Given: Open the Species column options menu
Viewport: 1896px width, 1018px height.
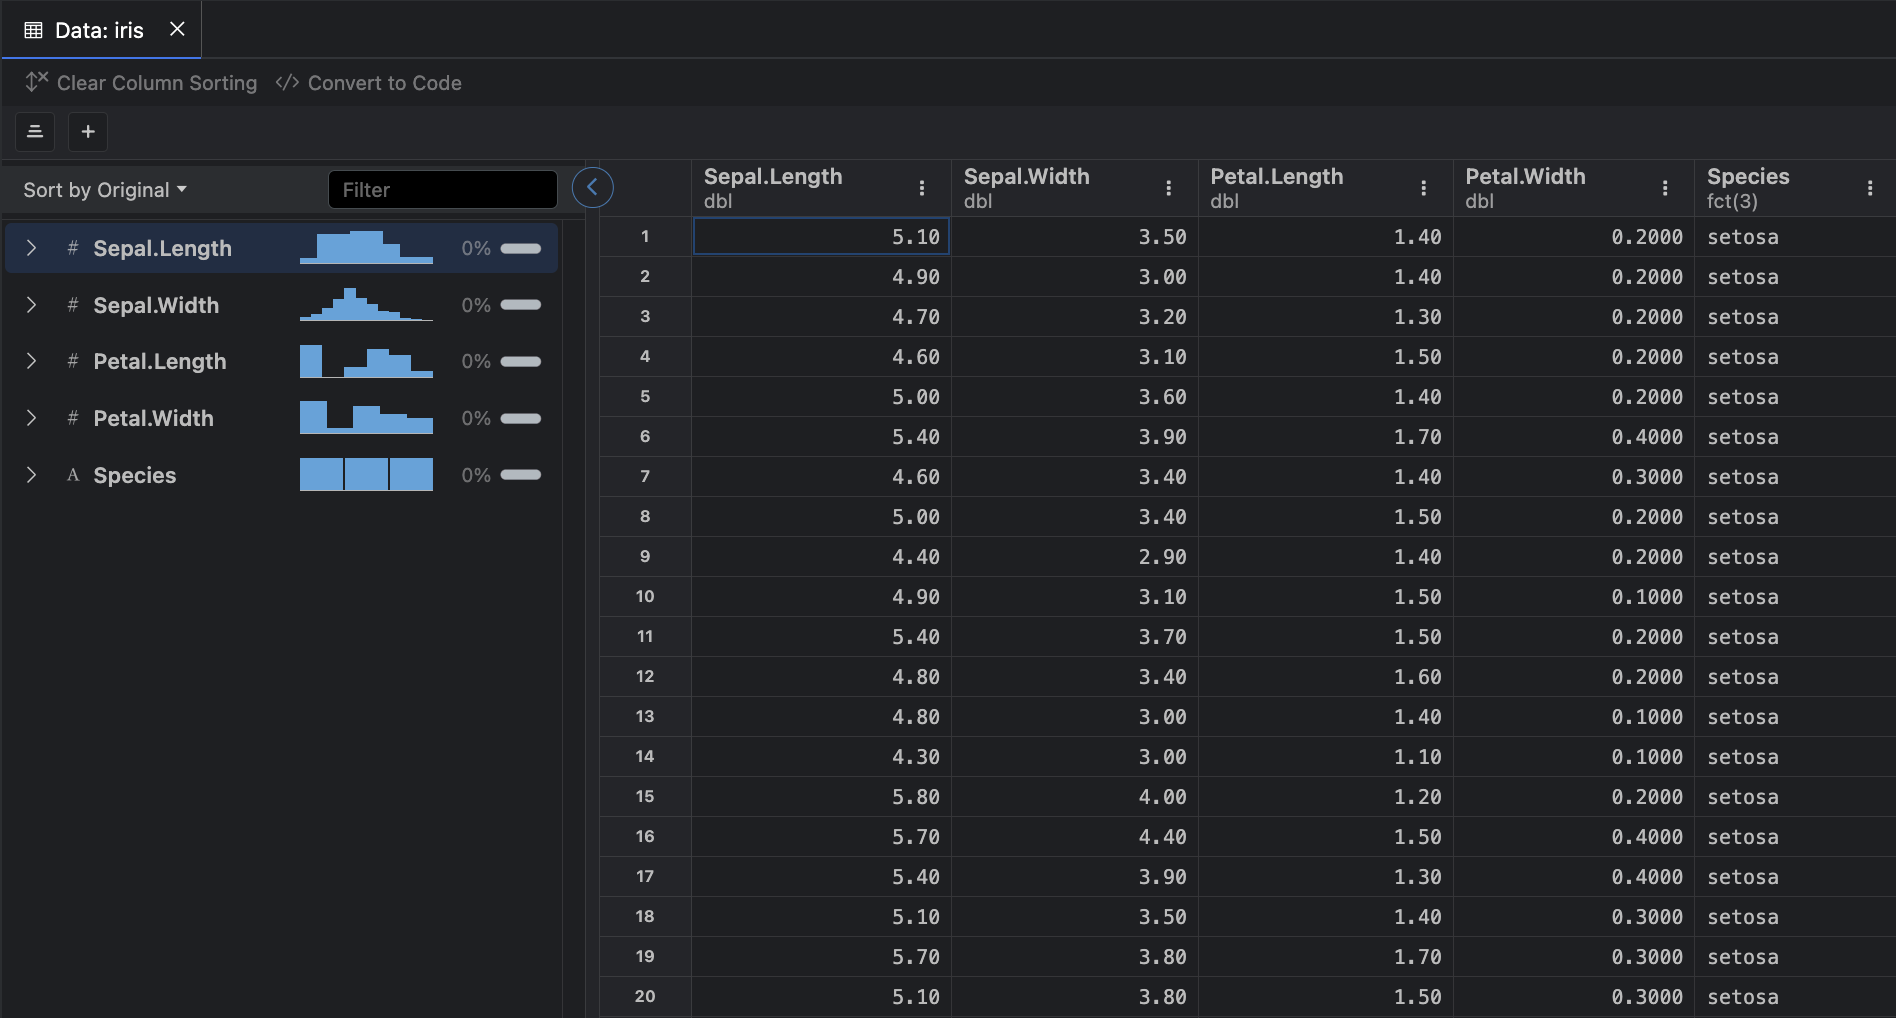Looking at the screenshot, I should (x=1869, y=188).
